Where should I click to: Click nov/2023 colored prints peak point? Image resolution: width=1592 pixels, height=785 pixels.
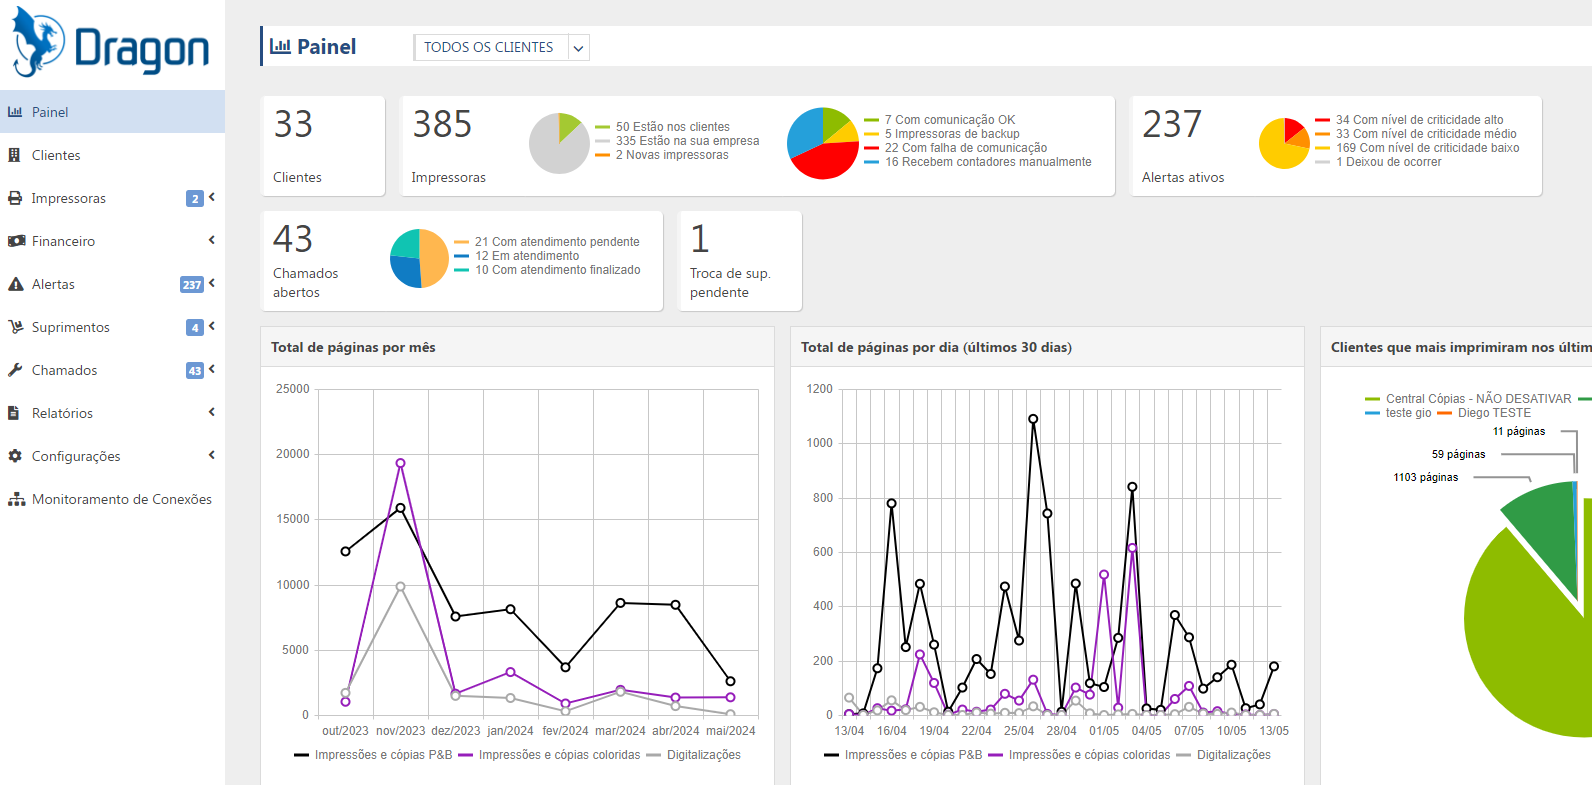tap(400, 463)
